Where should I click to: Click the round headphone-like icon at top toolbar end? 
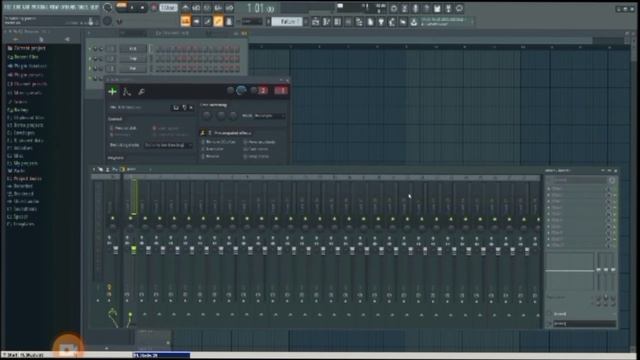pyautogui.click(x=459, y=8)
